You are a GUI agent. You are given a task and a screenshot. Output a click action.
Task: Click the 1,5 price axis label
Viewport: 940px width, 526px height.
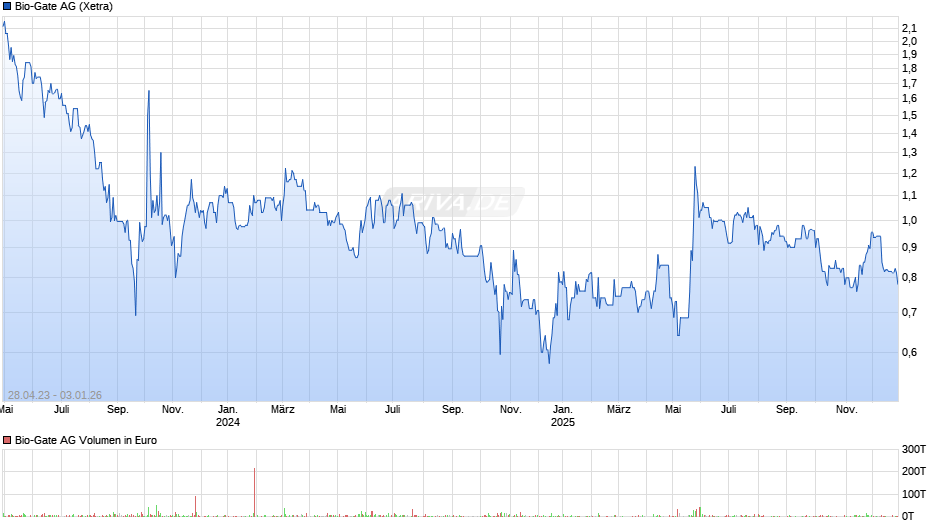909,115
